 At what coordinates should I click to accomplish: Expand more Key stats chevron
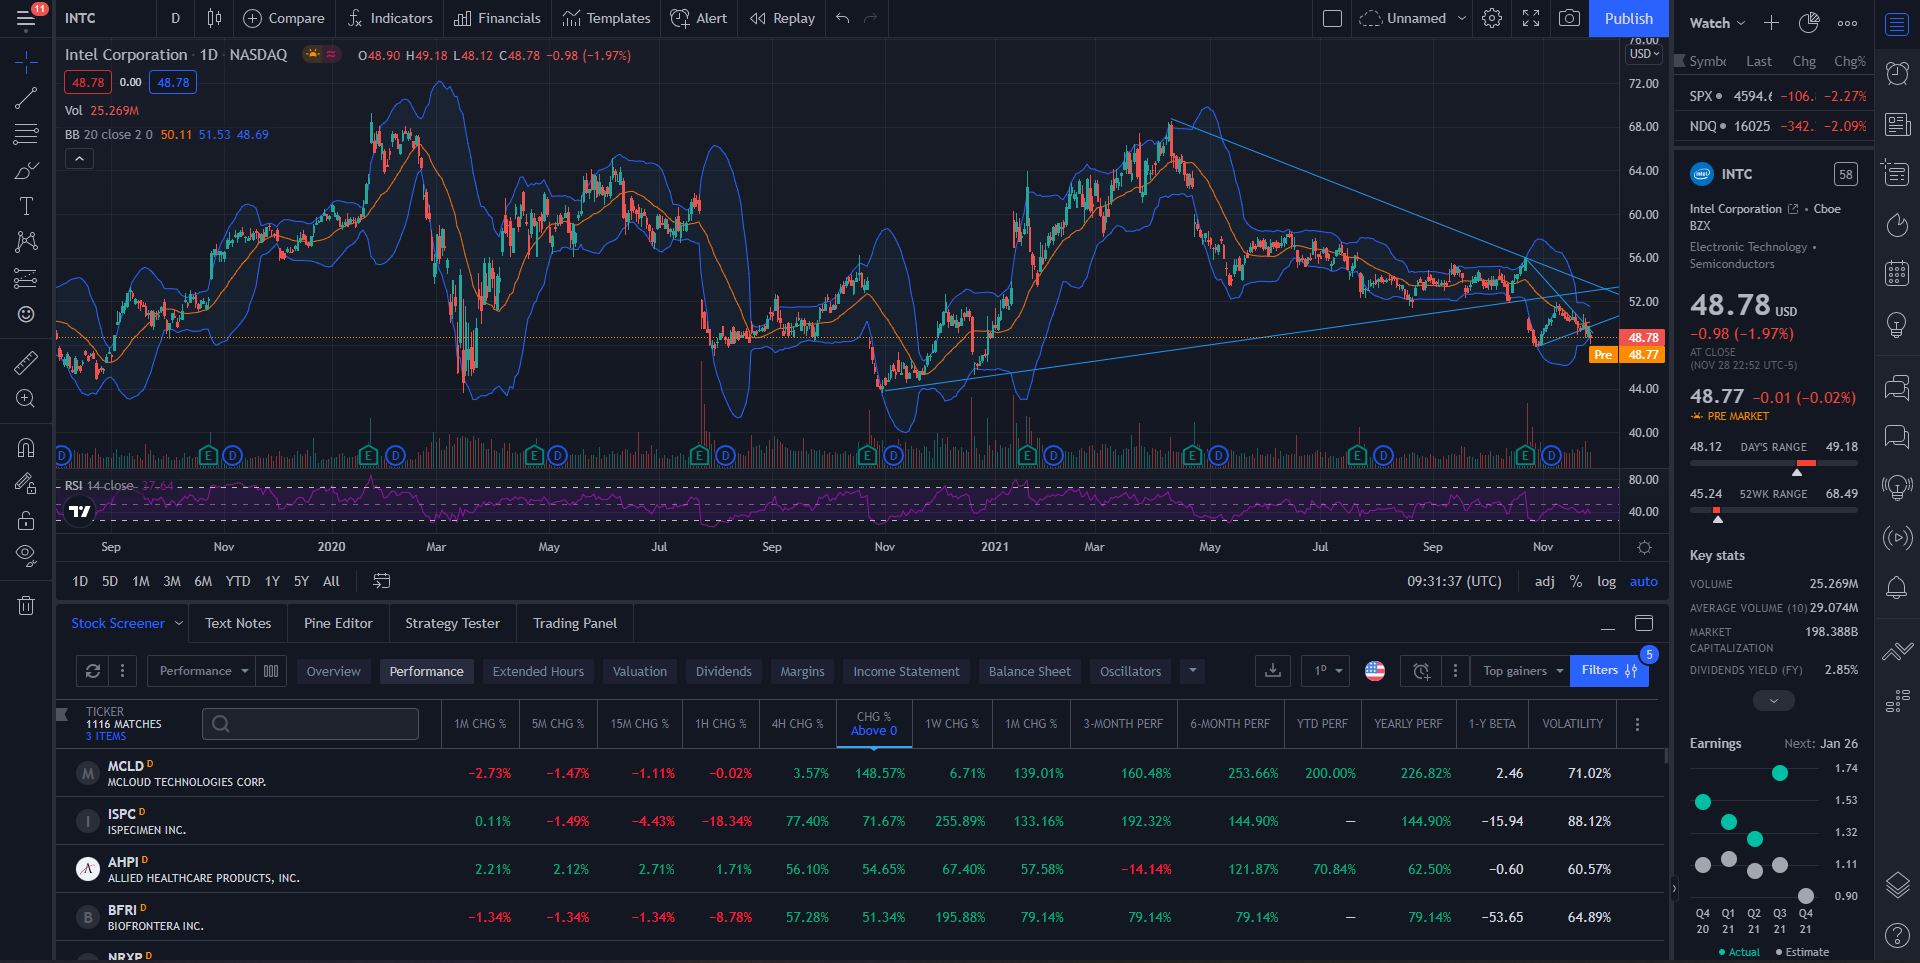click(1774, 701)
